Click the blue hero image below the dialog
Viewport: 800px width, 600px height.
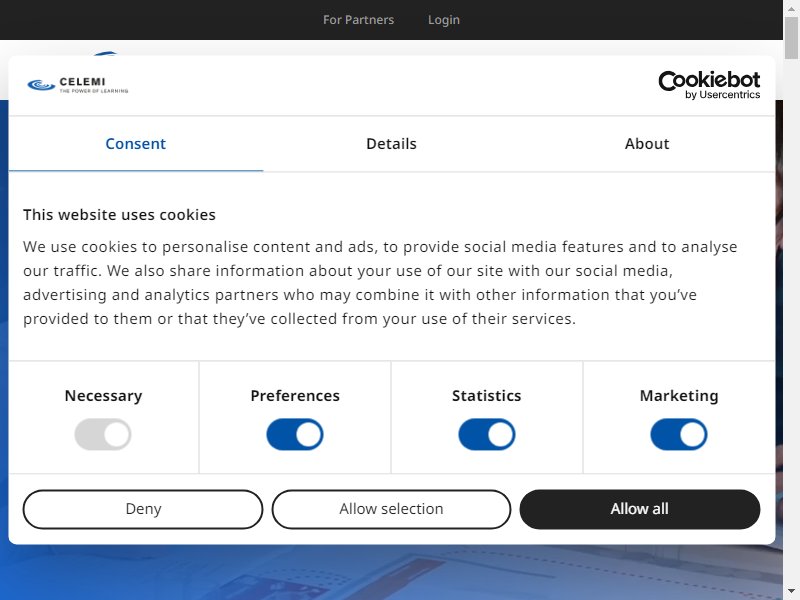391,572
